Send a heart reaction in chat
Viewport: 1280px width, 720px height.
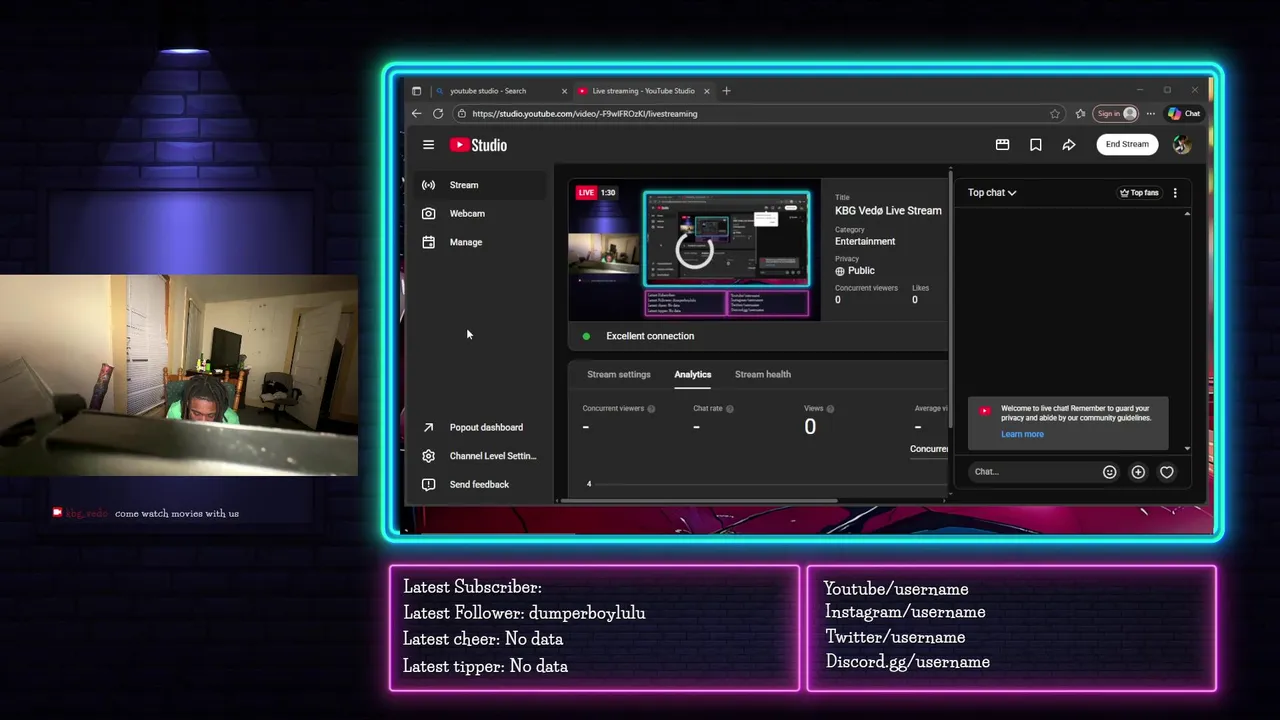[x=1166, y=472]
